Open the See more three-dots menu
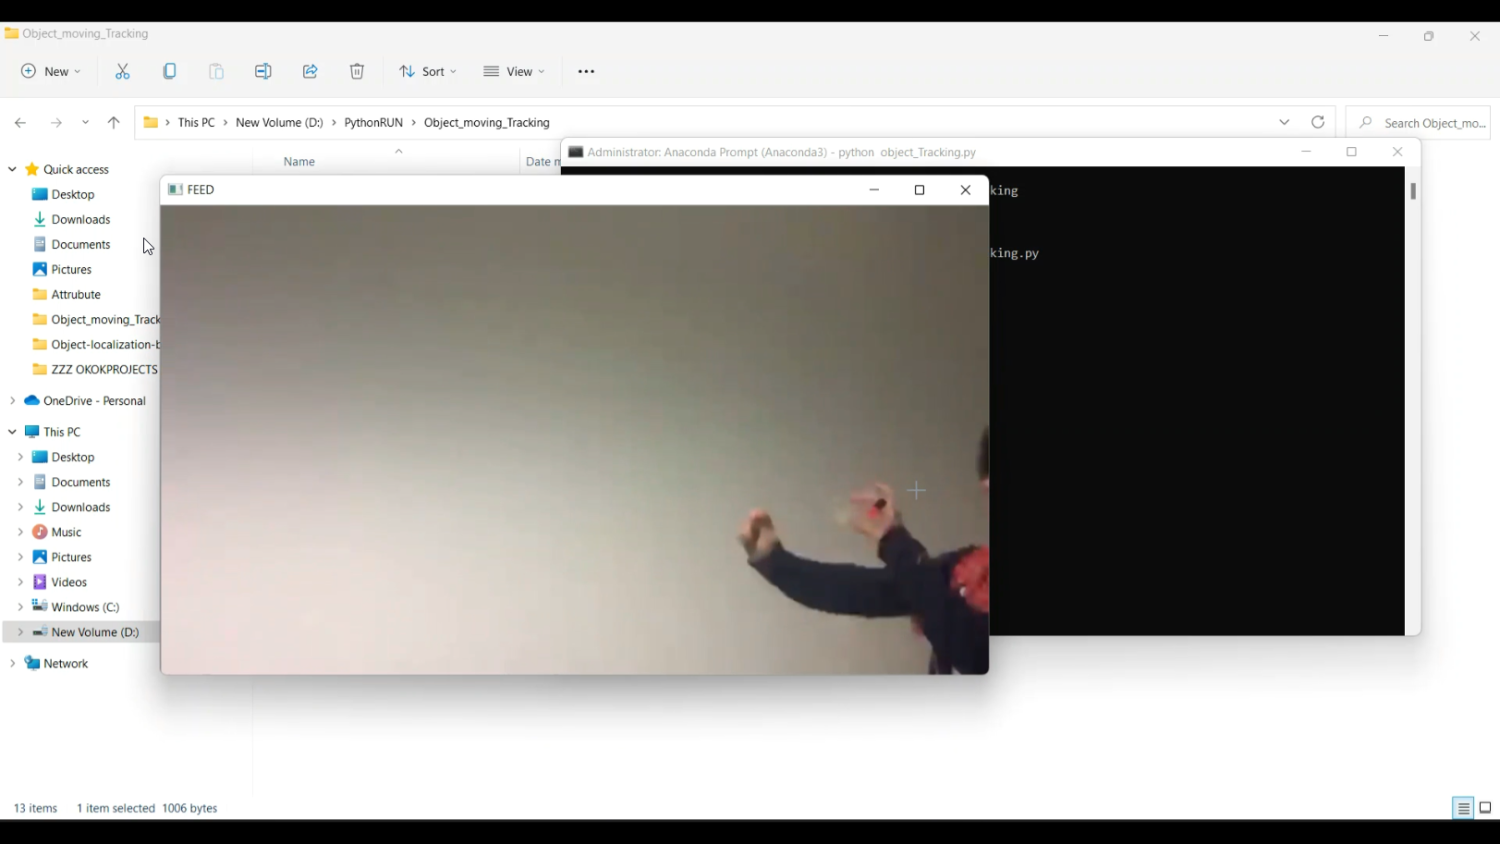 pos(586,72)
